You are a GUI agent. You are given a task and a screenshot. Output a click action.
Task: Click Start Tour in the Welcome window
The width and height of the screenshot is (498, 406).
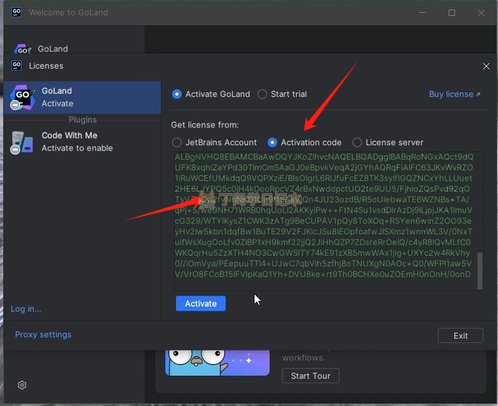(x=311, y=376)
